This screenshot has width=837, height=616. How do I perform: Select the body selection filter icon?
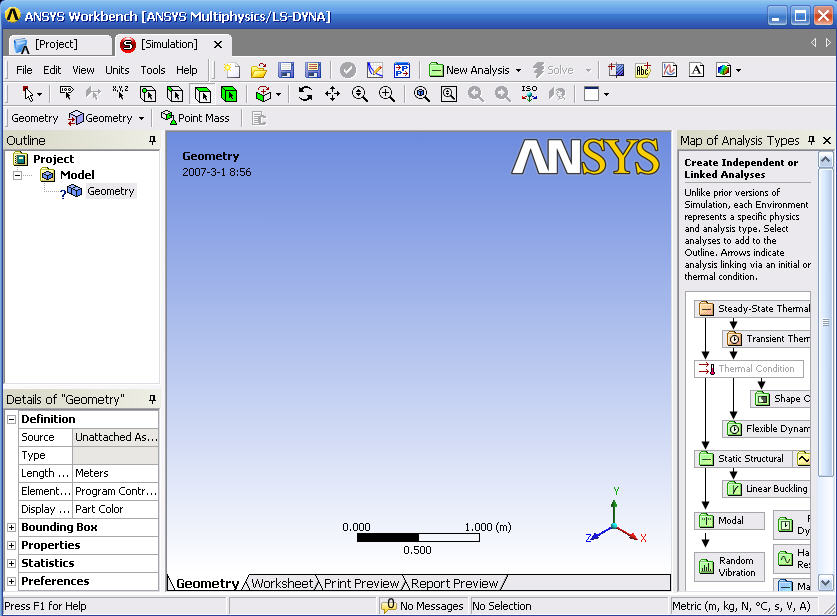229,94
